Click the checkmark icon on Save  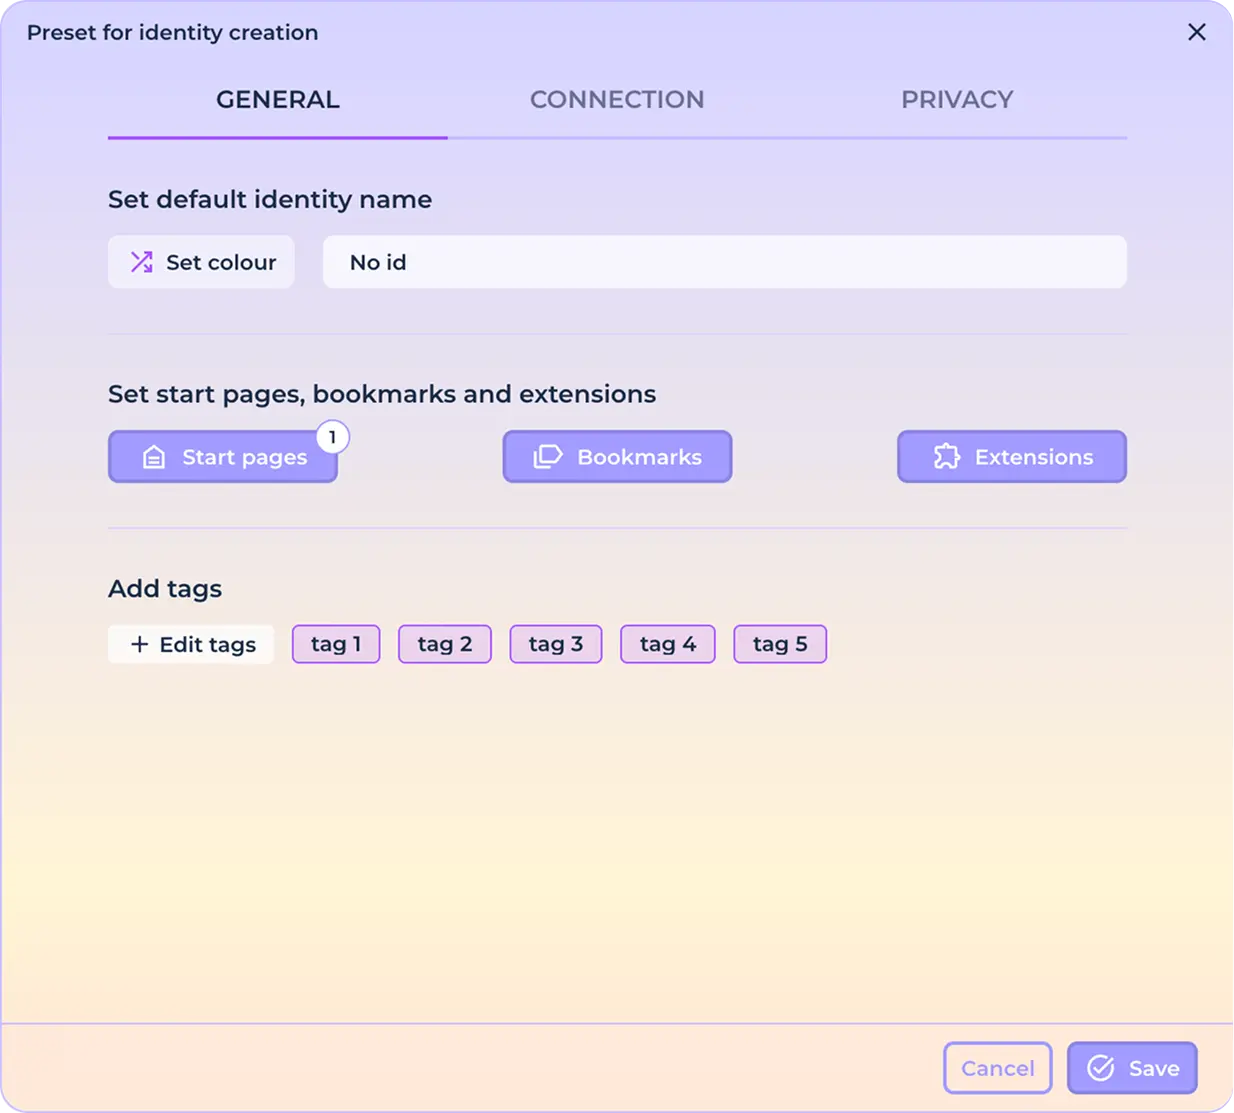(1101, 1068)
